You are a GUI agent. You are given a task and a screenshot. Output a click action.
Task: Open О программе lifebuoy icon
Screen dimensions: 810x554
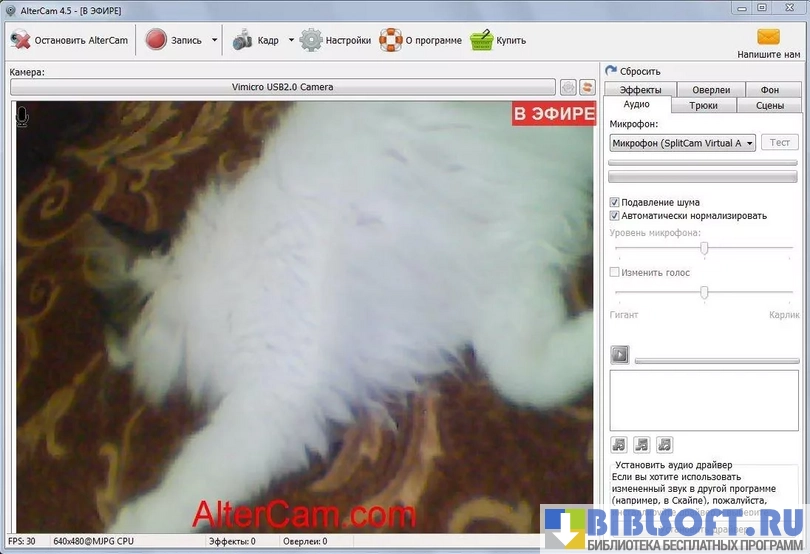[391, 41]
